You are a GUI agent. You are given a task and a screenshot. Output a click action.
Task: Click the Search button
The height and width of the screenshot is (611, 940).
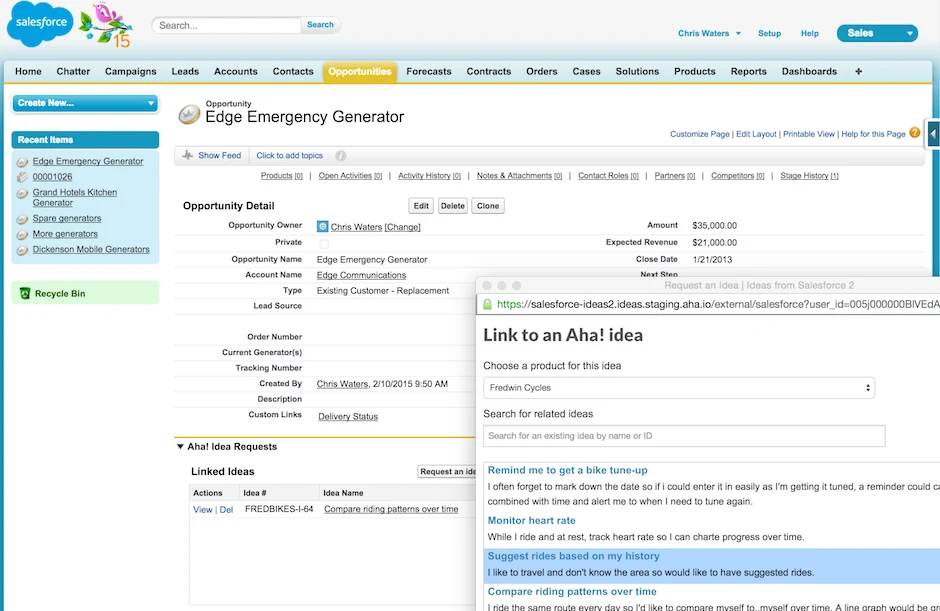click(320, 25)
